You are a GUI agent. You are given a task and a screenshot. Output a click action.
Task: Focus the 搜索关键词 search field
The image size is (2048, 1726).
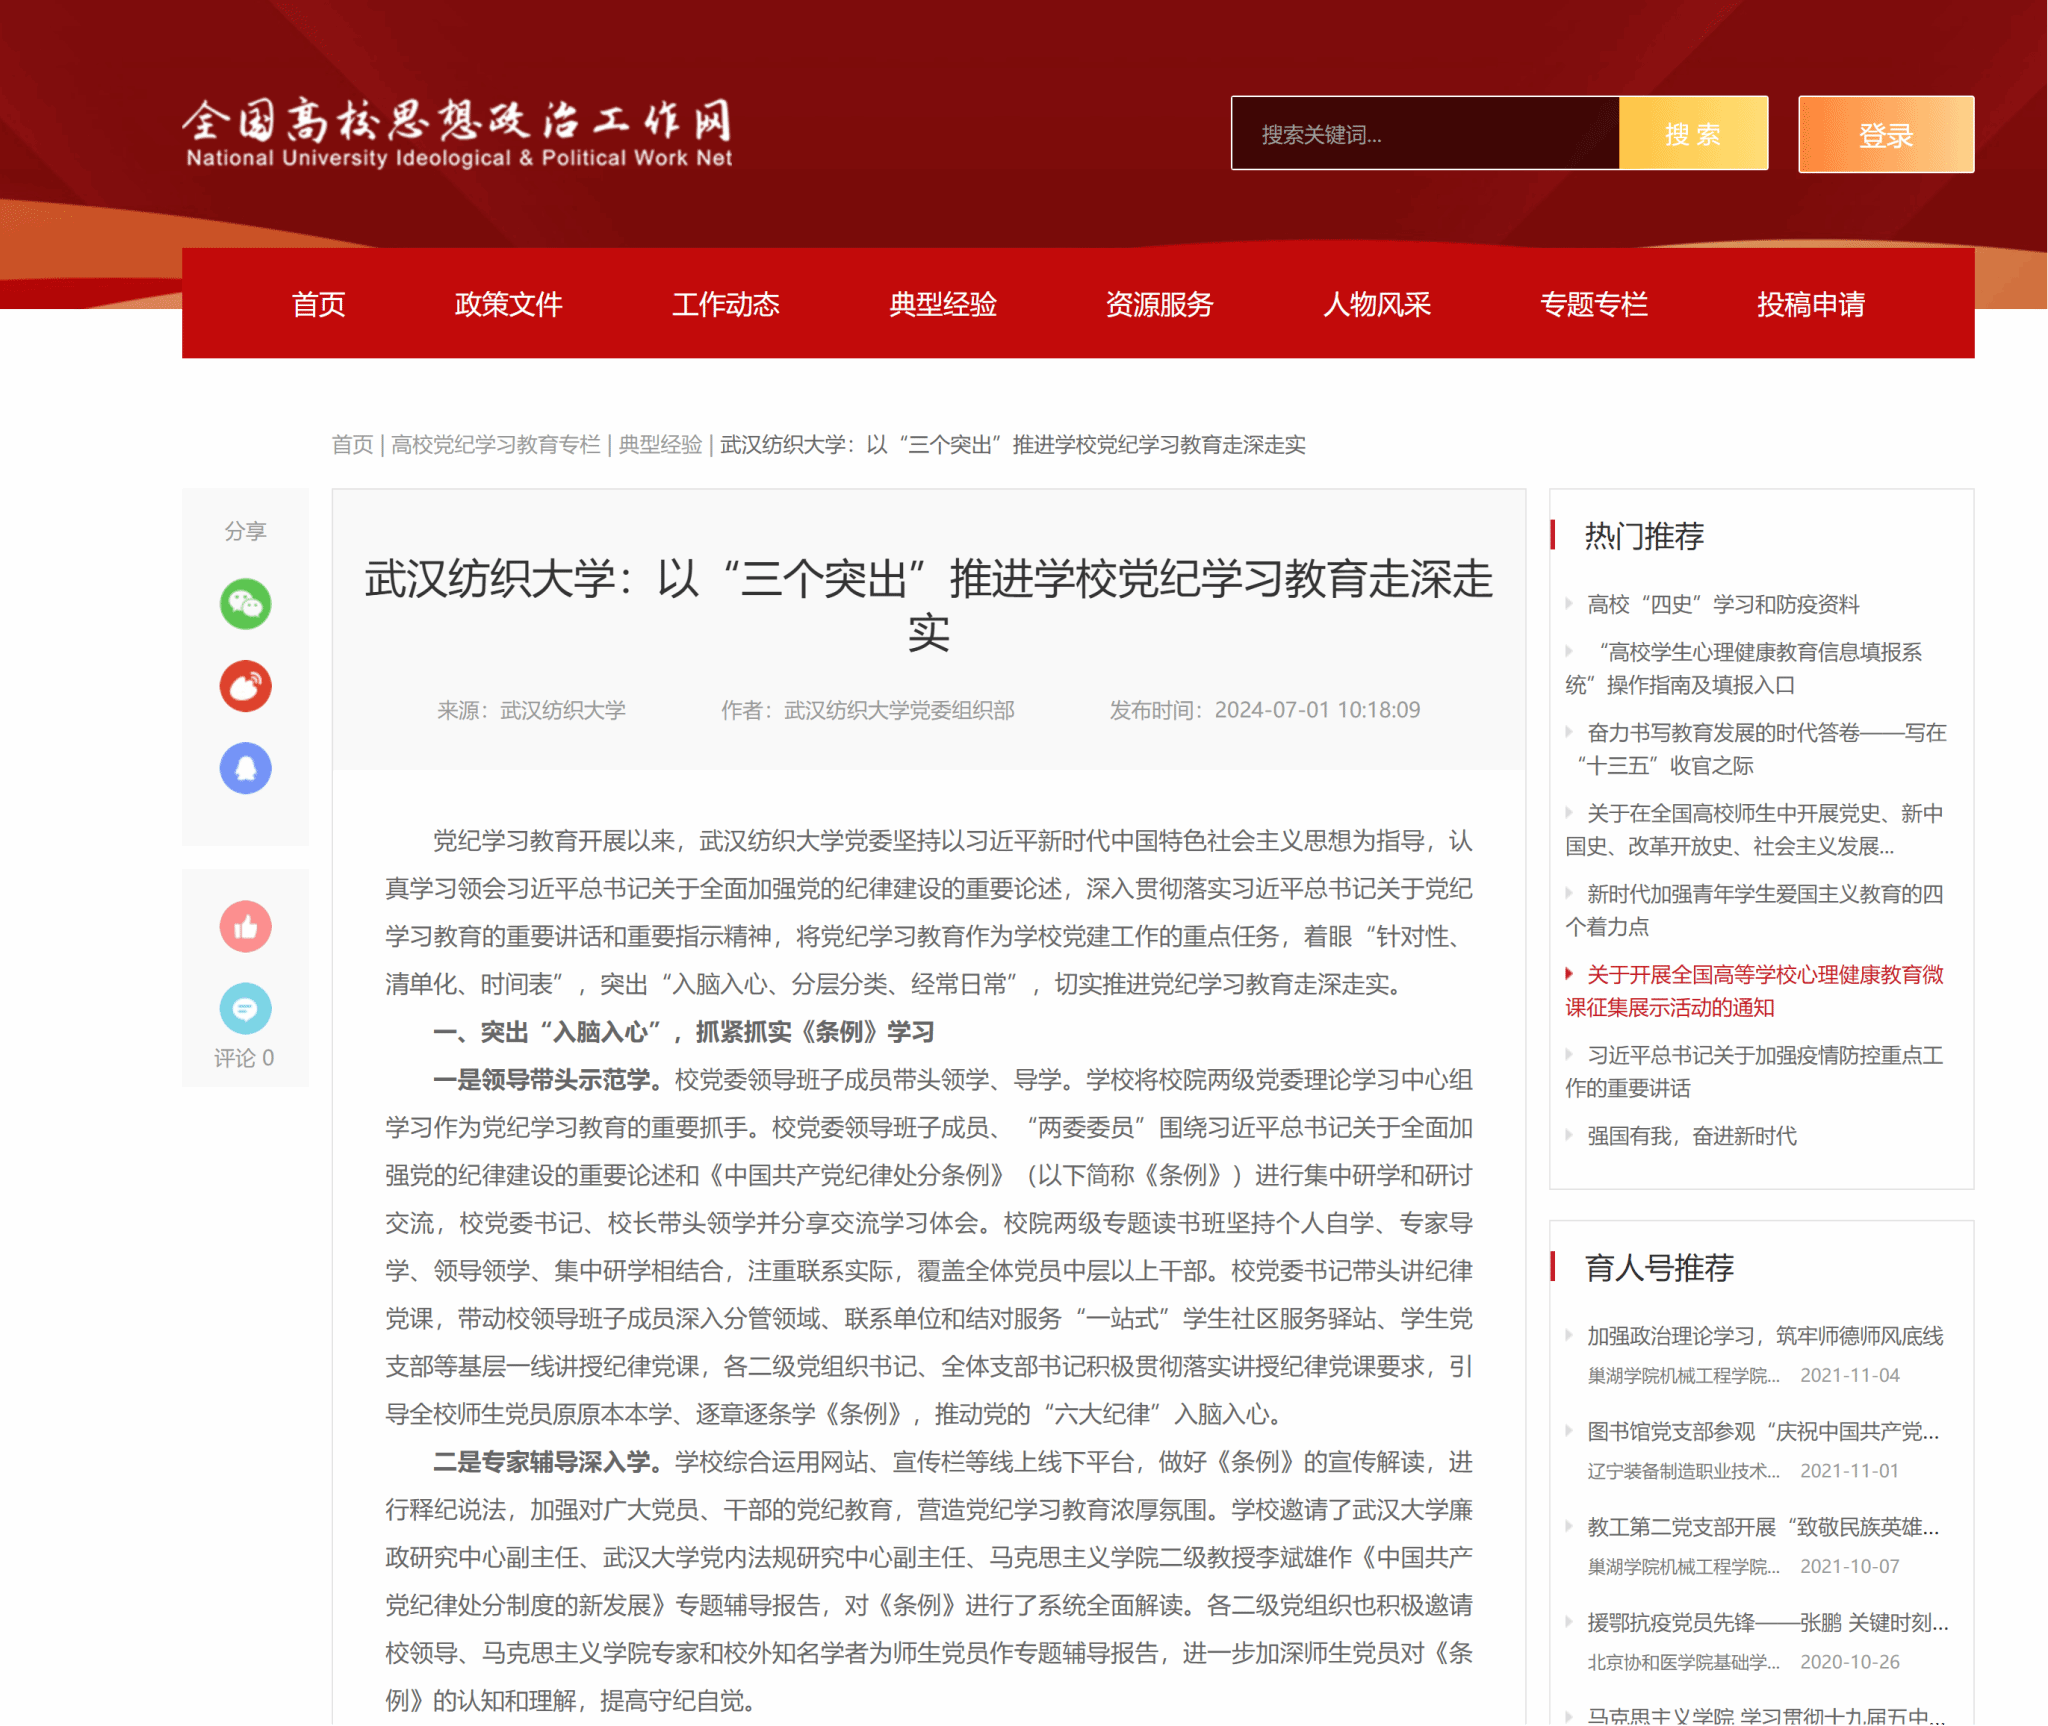click(x=1425, y=134)
